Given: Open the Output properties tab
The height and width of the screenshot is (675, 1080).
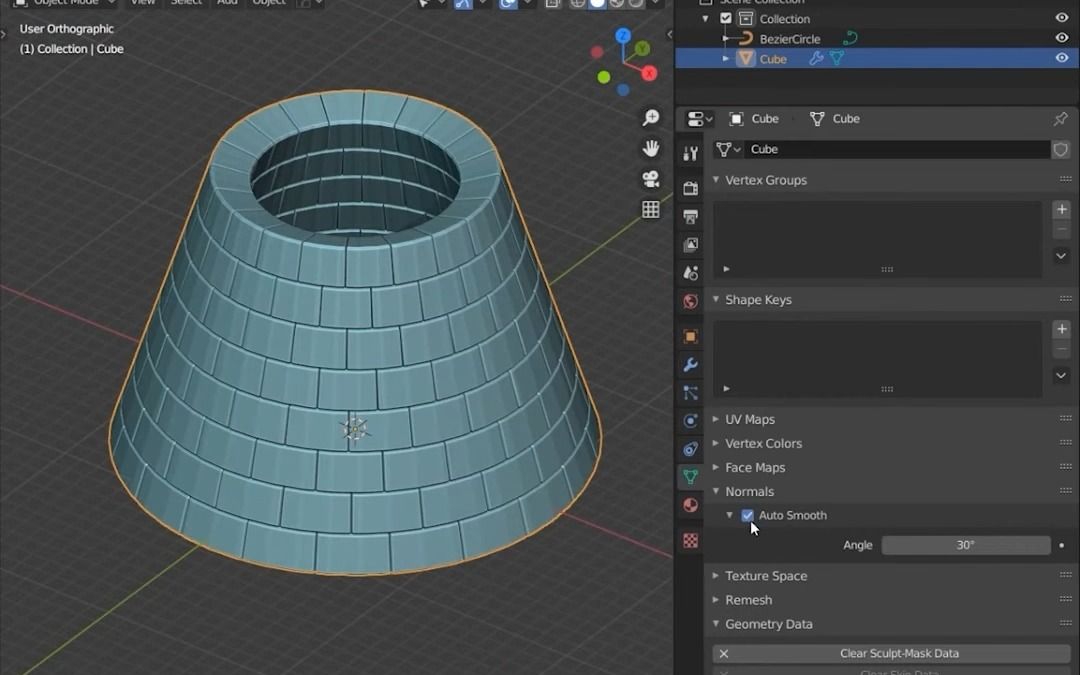Looking at the screenshot, I should click(x=690, y=216).
